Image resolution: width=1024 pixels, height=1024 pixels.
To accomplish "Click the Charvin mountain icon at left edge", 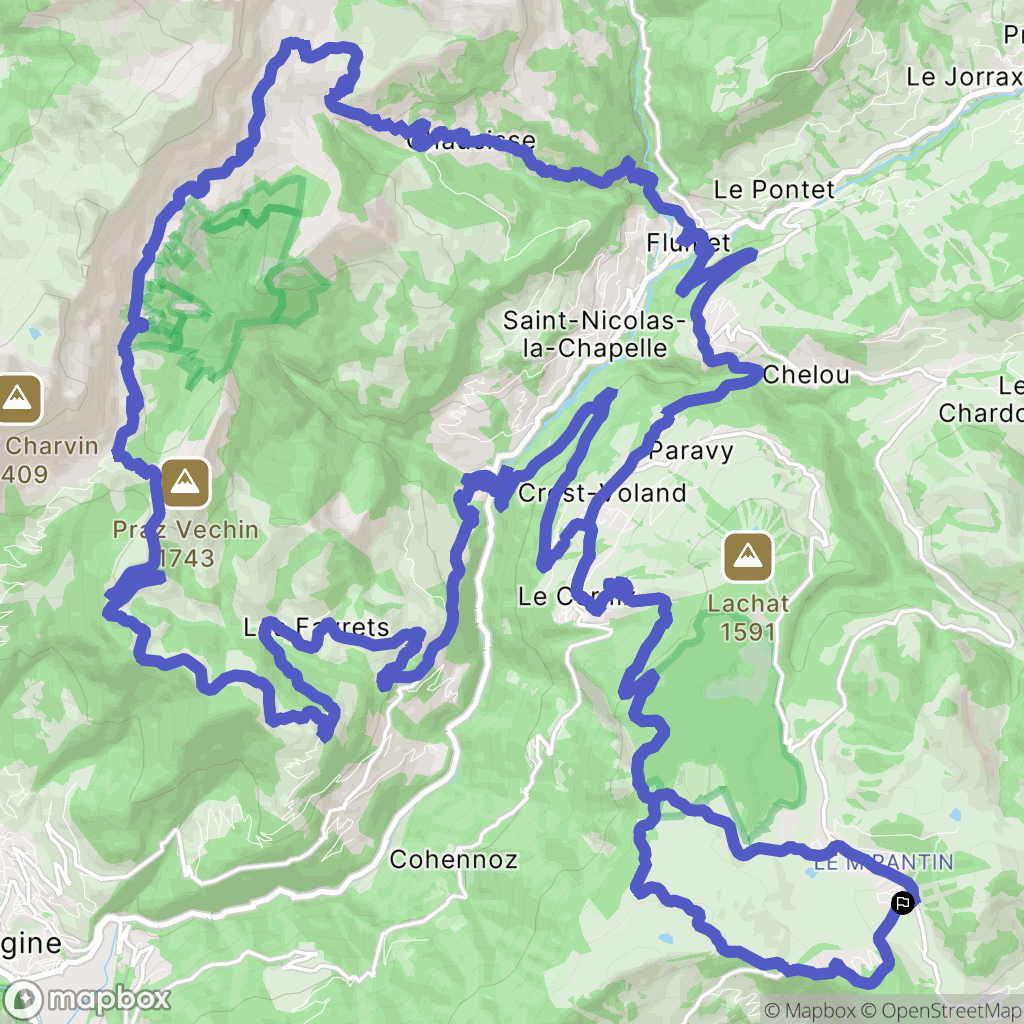I will (18, 398).
